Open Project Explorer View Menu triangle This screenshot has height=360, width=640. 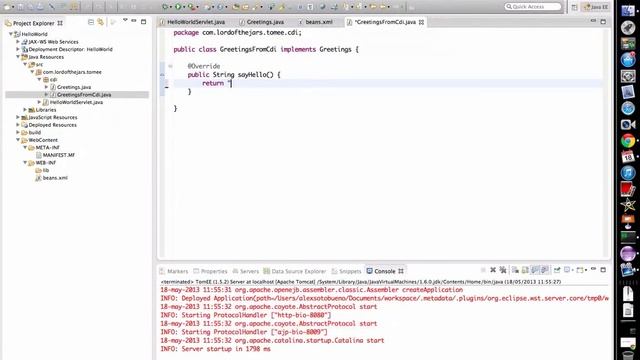[x=125, y=20]
